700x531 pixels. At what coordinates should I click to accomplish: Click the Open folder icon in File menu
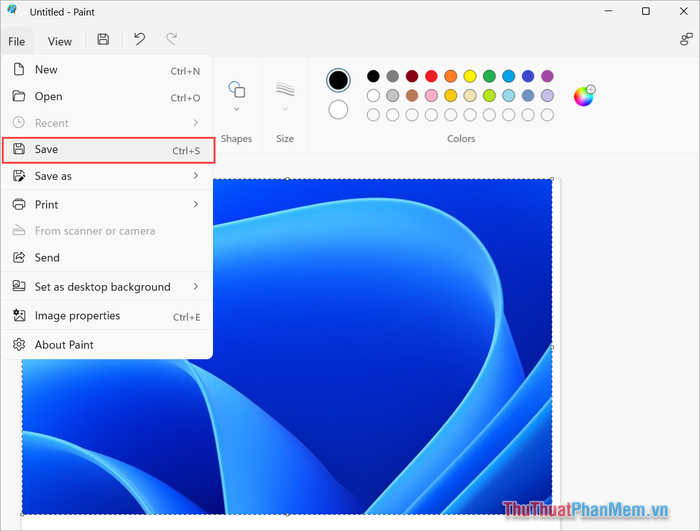click(x=19, y=96)
